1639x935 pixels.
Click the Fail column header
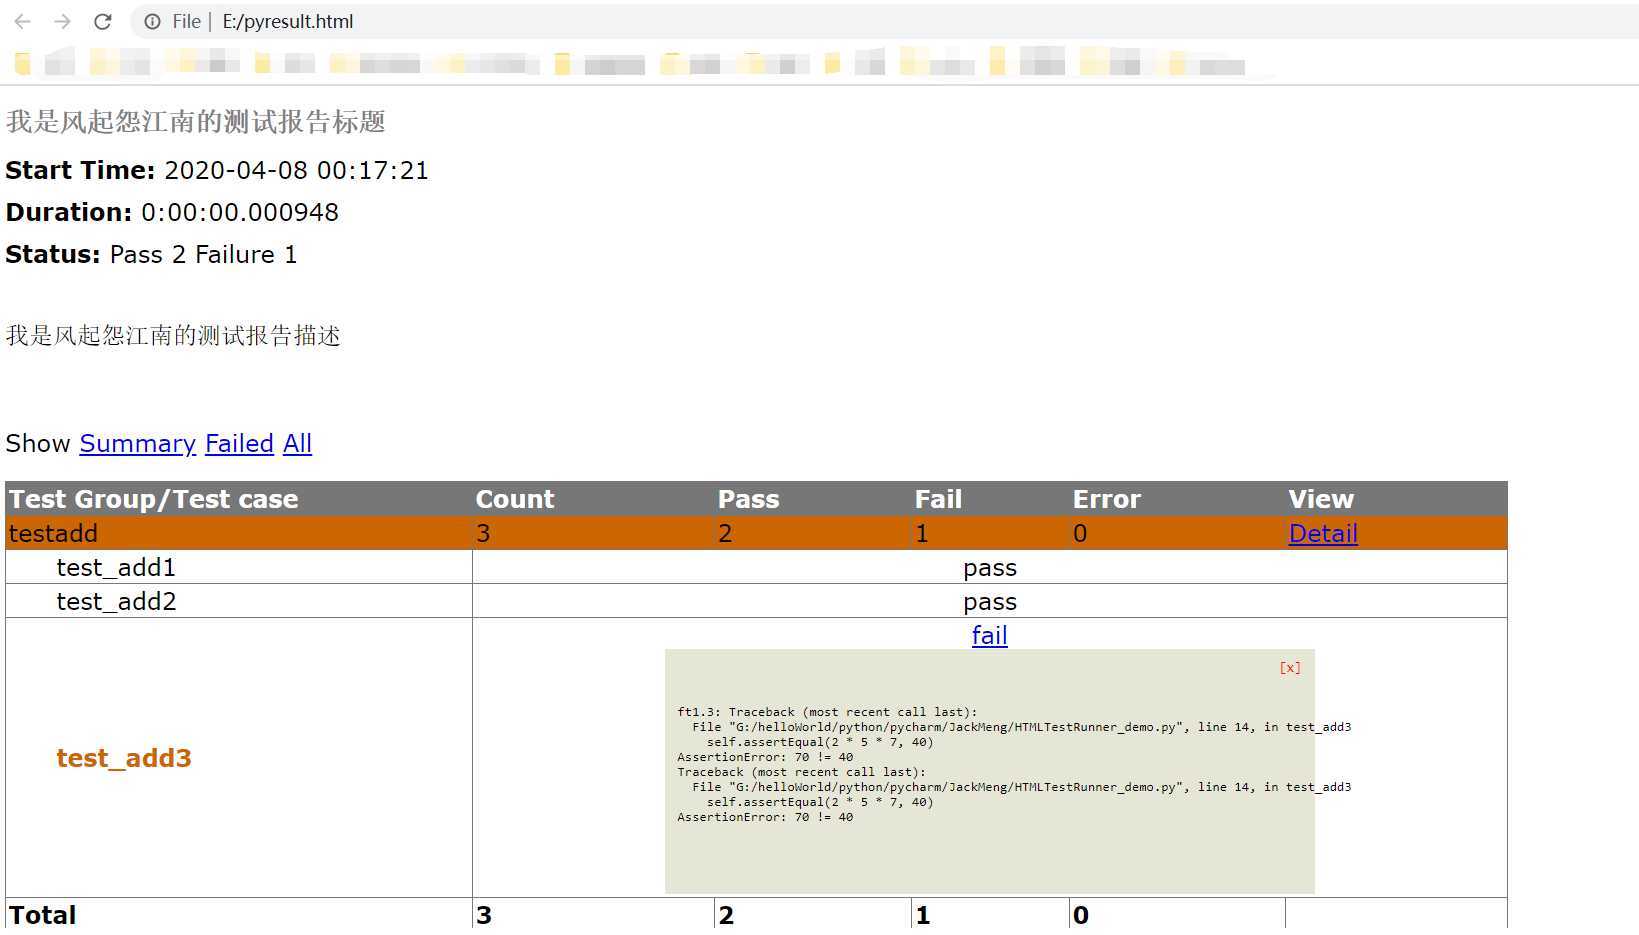(x=938, y=499)
